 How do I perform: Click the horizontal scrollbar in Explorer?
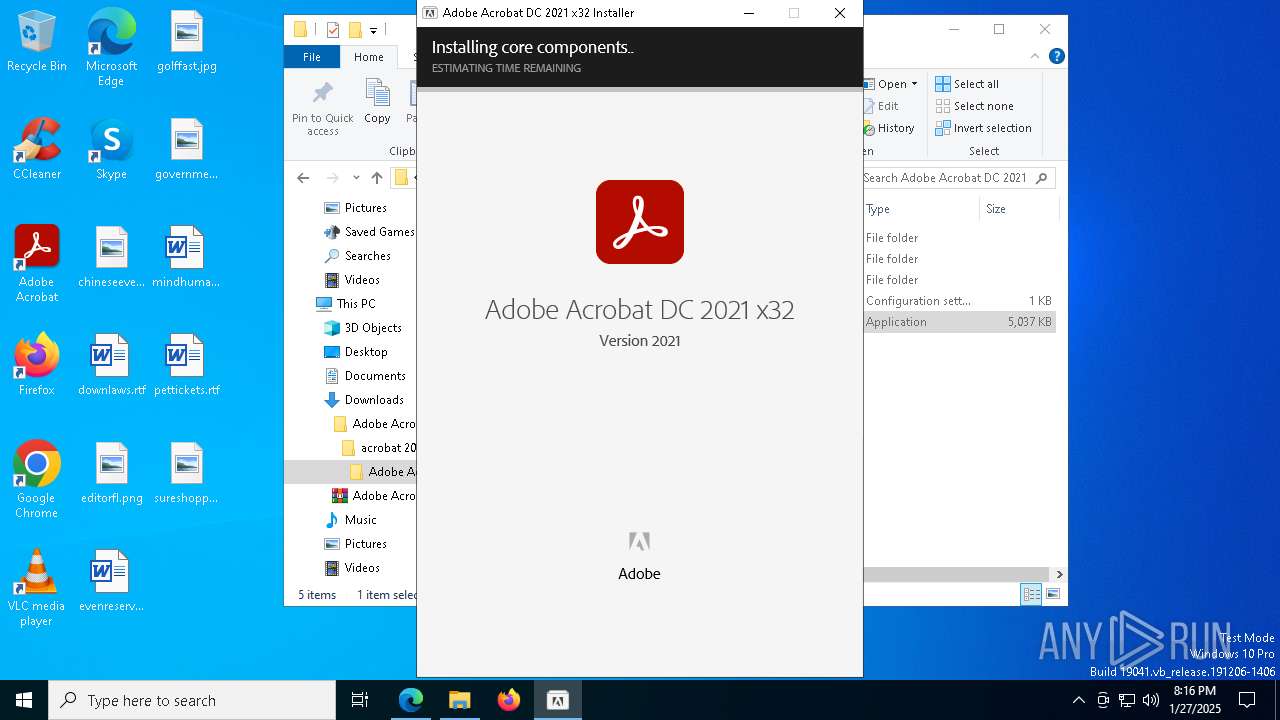tap(957, 574)
